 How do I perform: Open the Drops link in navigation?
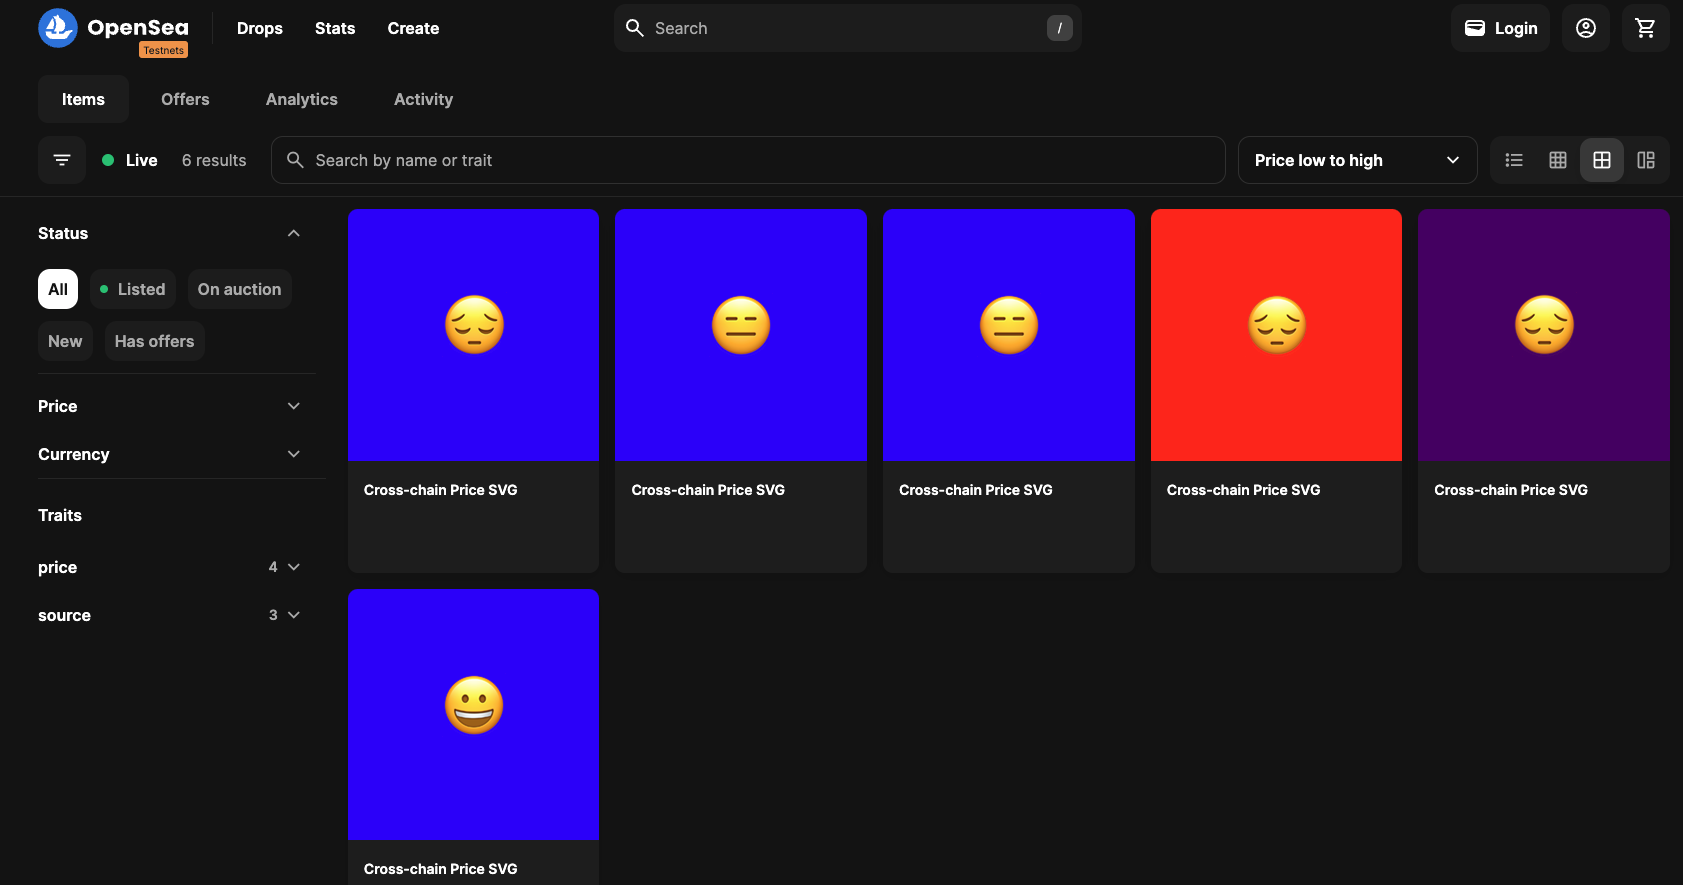click(x=259, y=28)
